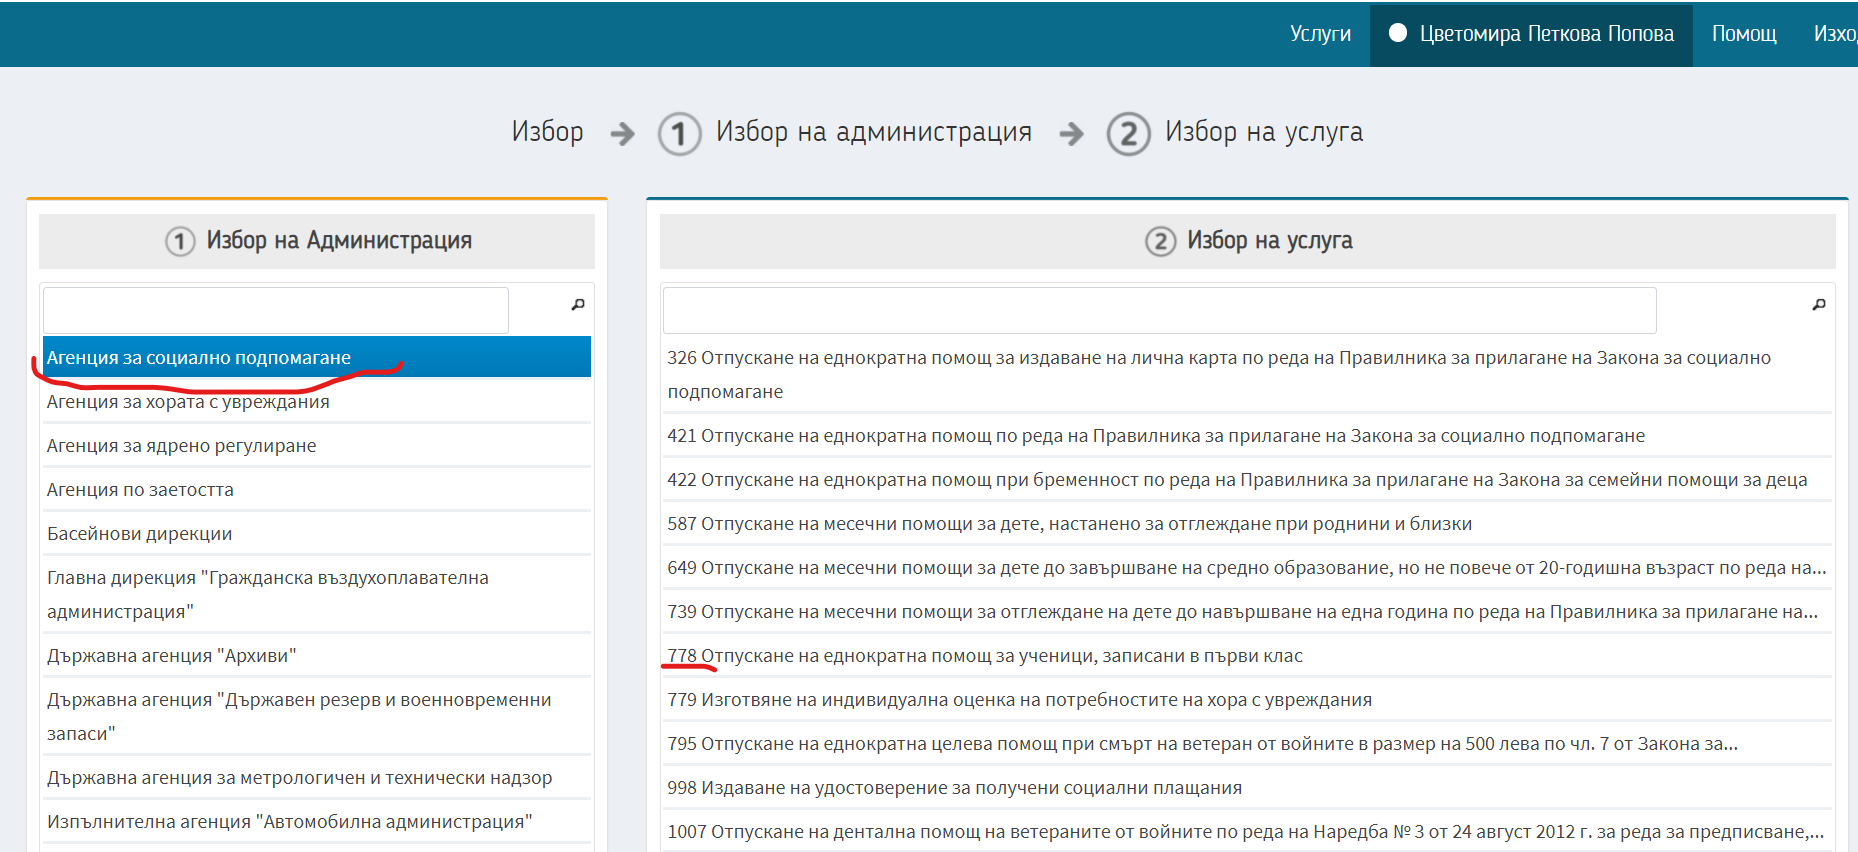Choose service 739 отглеждане на дете
Screen dimensions: 1858x852
(1247, 611)
